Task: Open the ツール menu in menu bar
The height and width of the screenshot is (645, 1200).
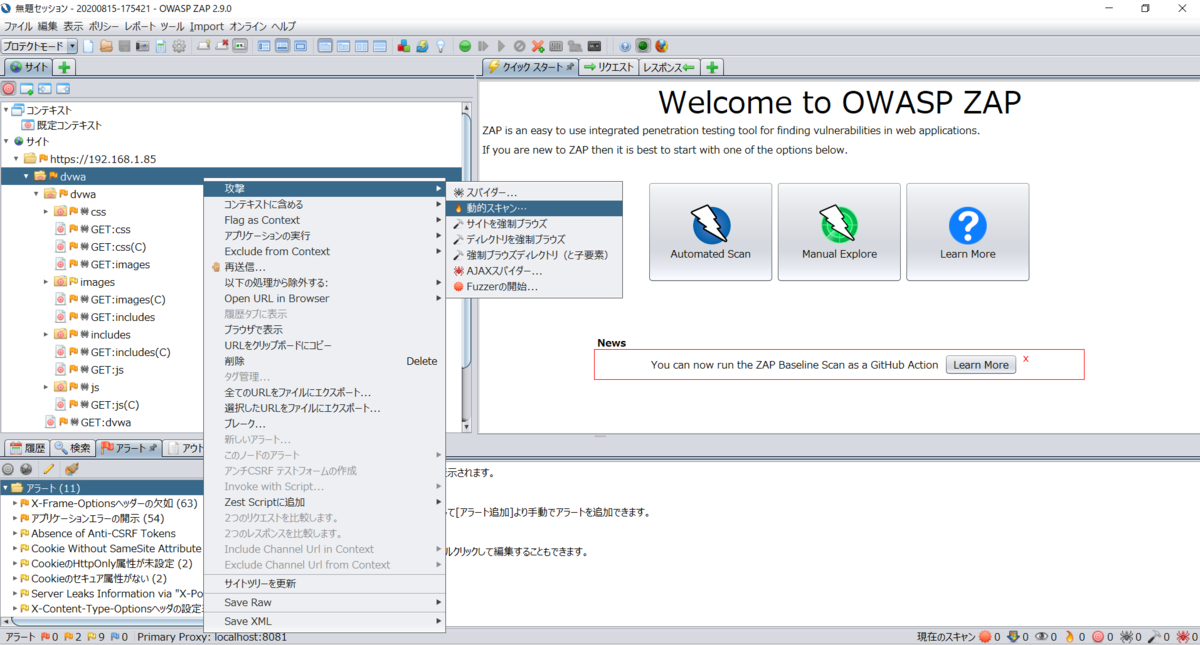Action: pos(172,26)
